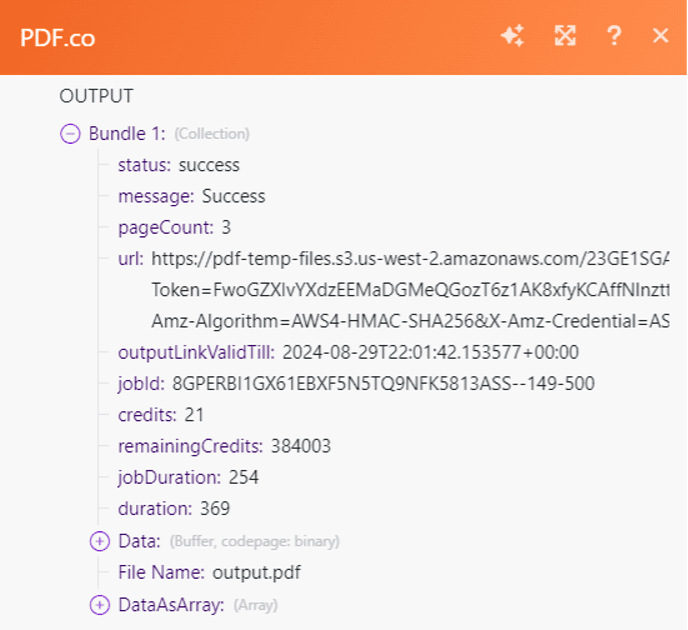Select the jobDuration 254 row
The width and height of the screenshot is (688, 630).
tap(188, 477)
